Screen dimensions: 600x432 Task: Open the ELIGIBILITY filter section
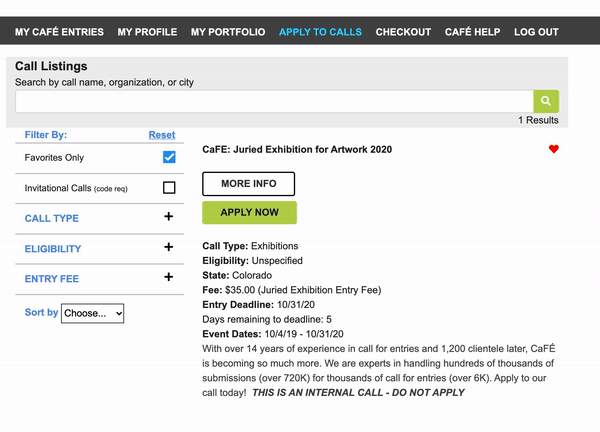coord(53,249)
